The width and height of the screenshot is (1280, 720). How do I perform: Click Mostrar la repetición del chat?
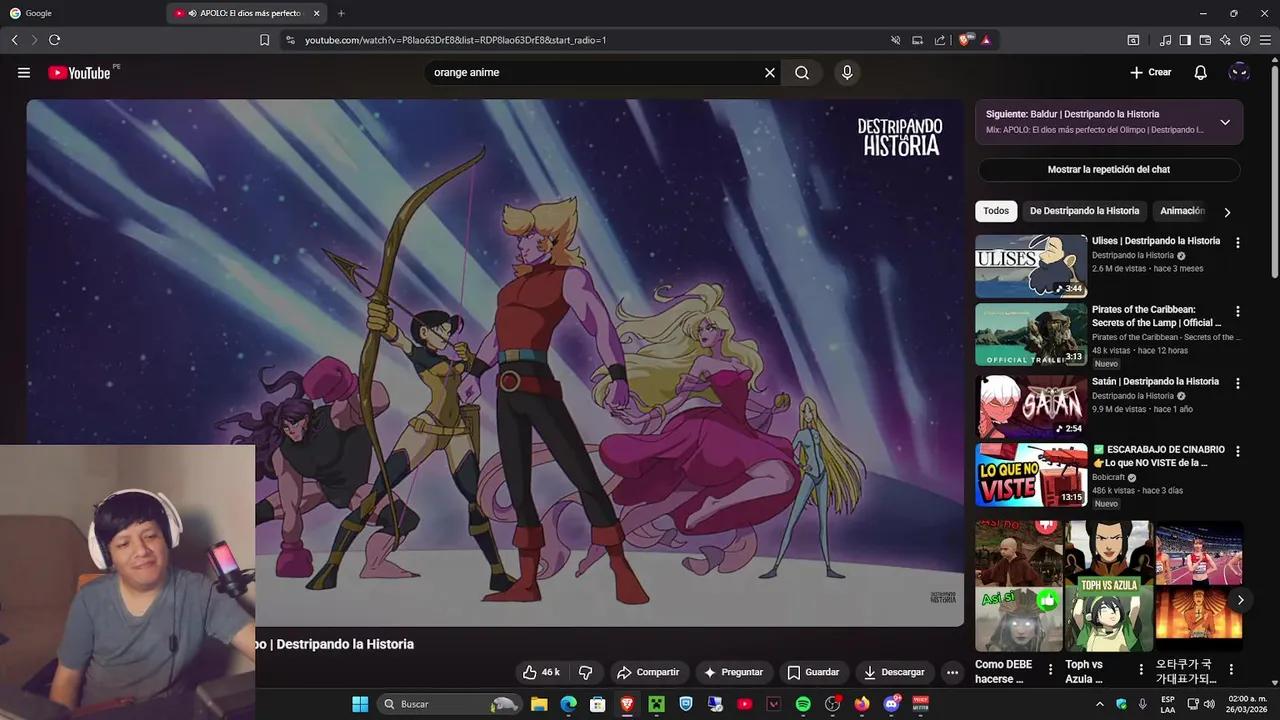point(1108,169)
